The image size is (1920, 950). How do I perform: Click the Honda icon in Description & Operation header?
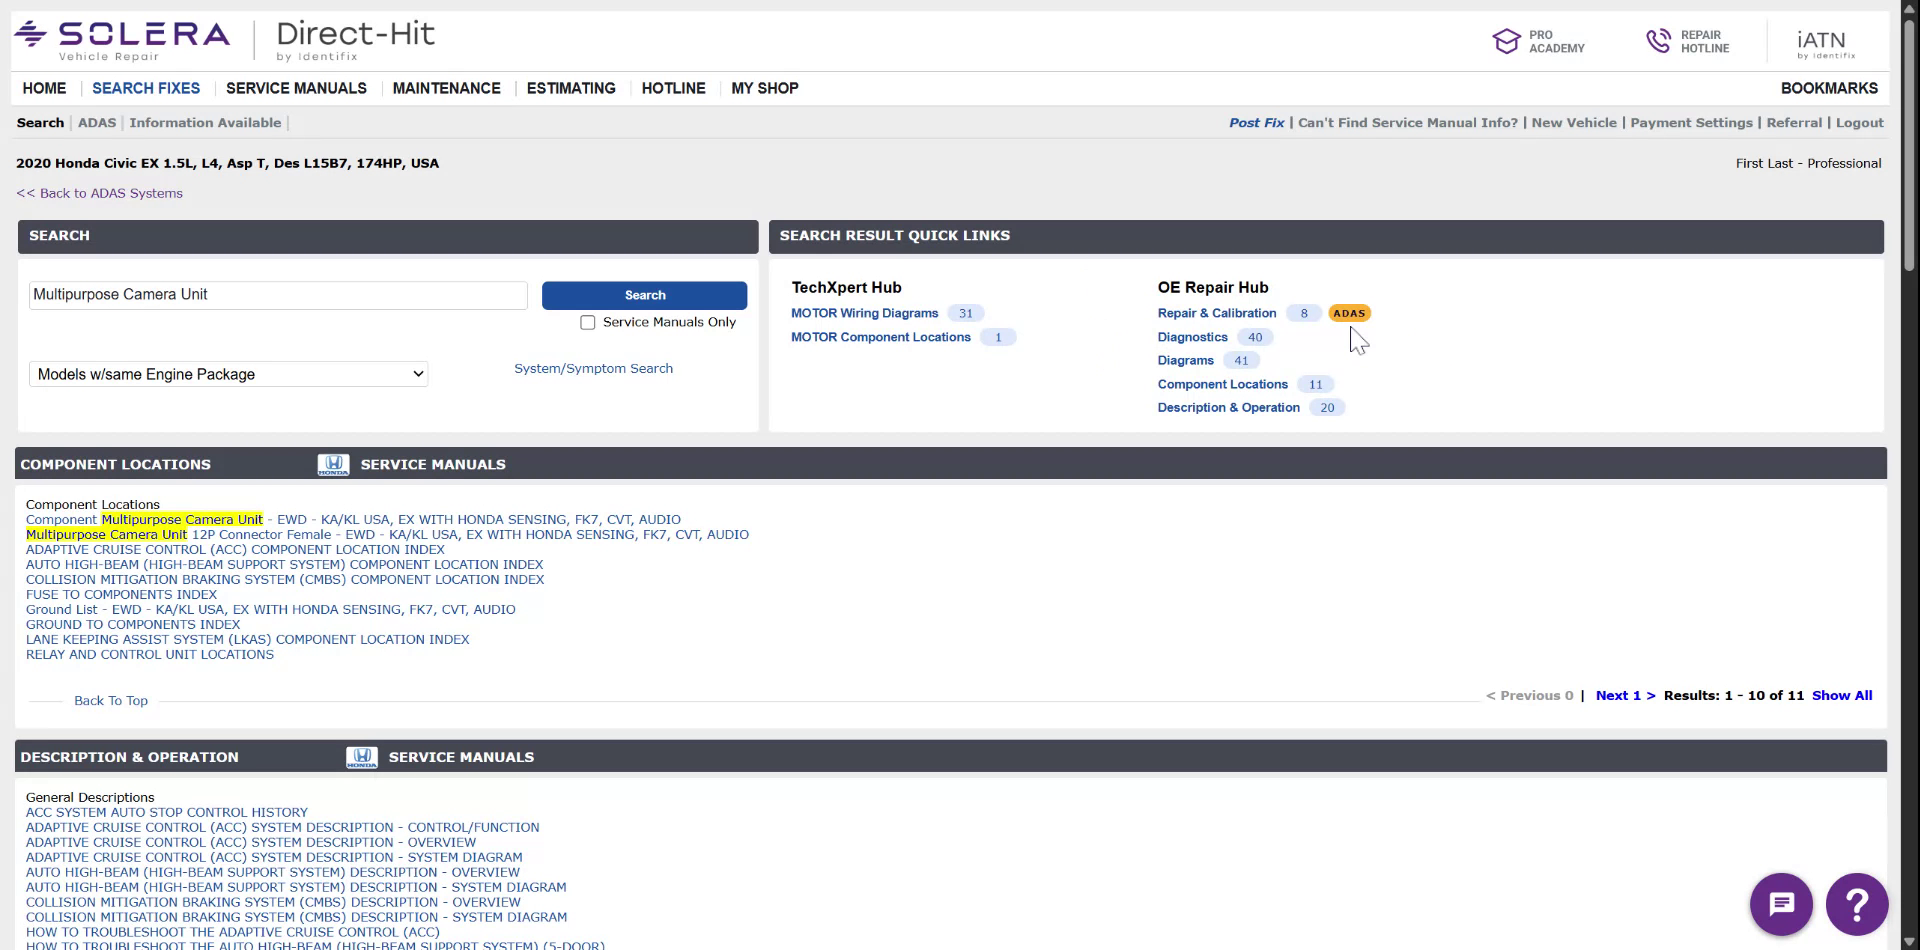(361, 757)
